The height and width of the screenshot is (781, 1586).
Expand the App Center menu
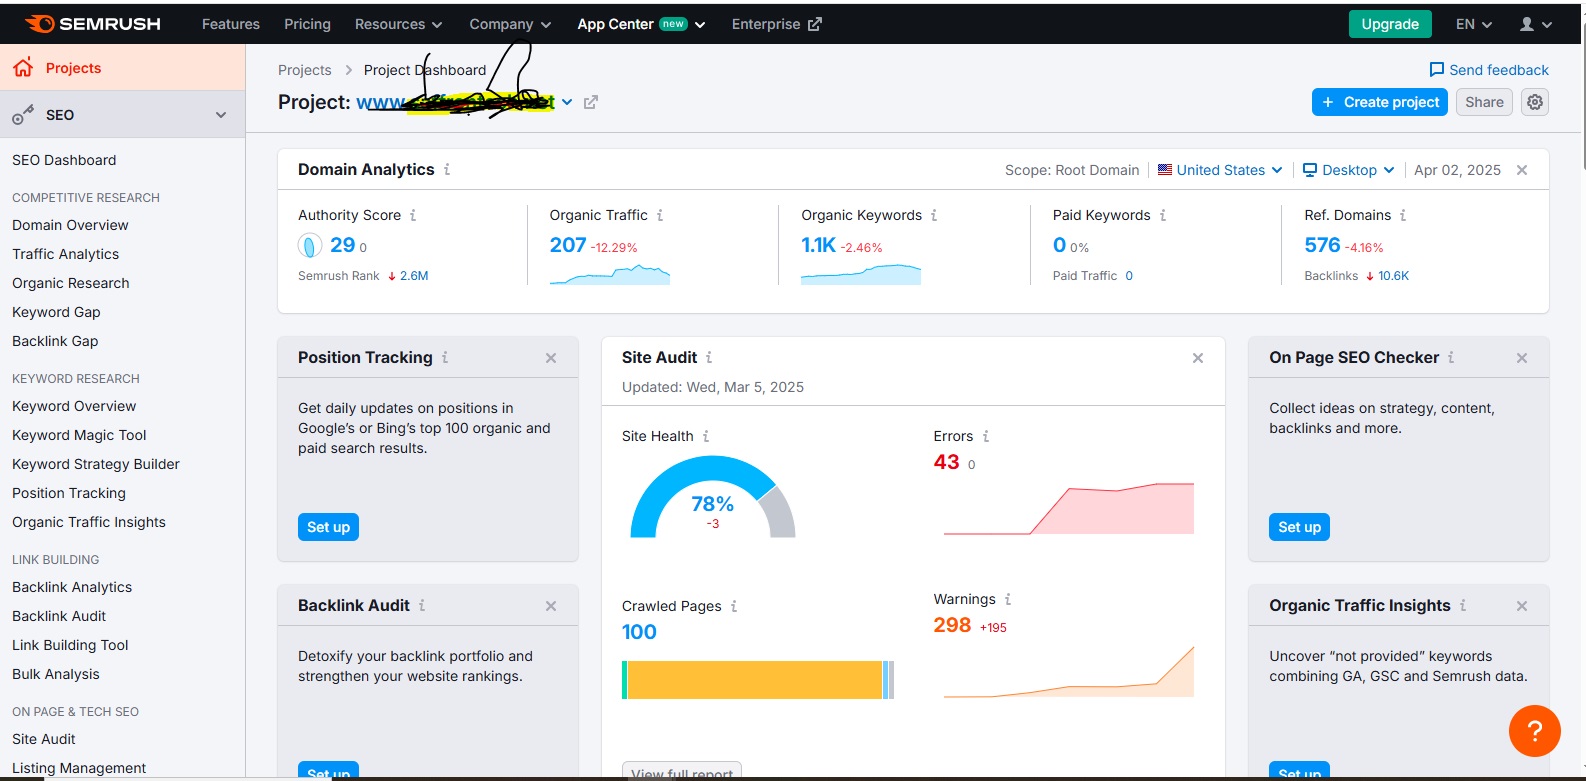641,24
